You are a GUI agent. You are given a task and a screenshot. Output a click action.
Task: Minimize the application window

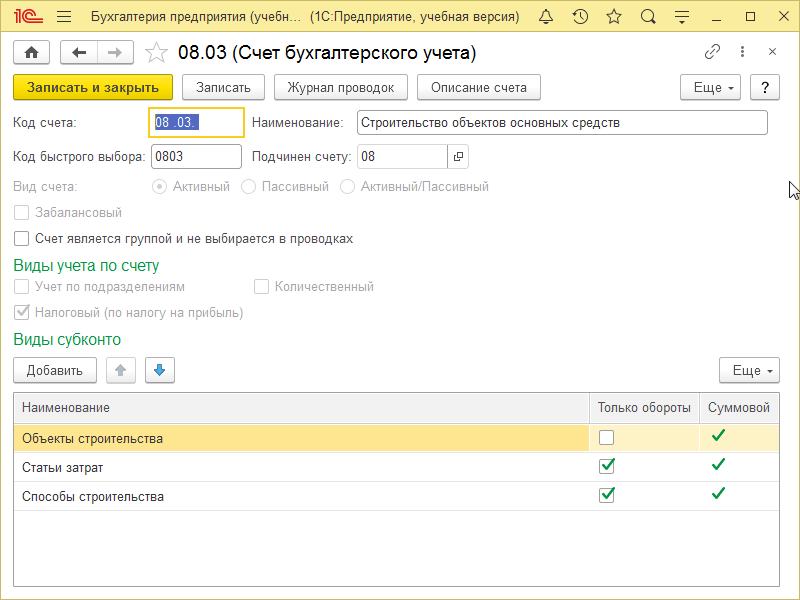pos(716,17)
